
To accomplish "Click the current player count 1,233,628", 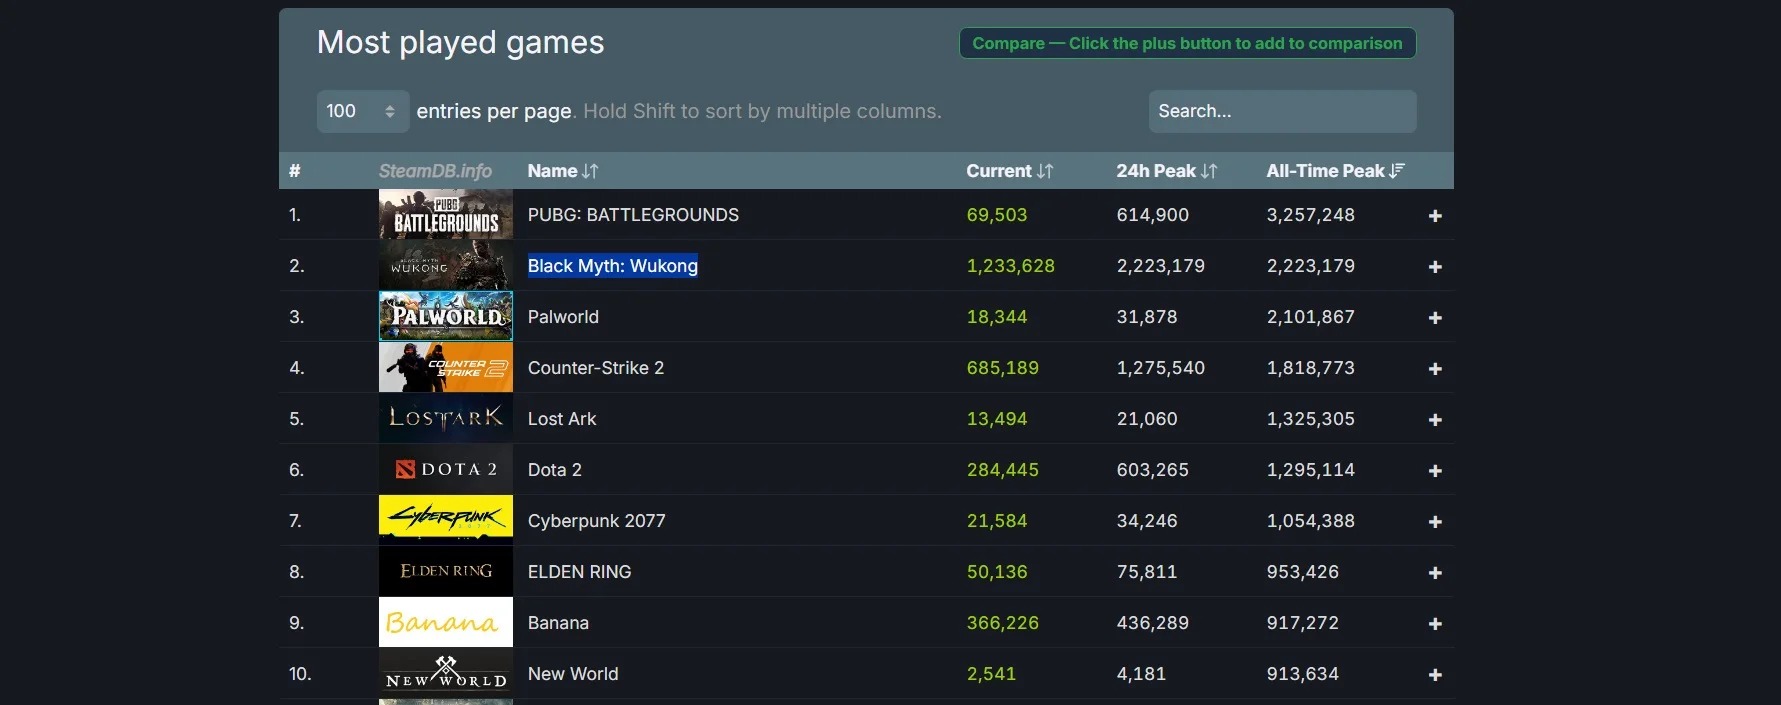I will pos(1011,266).
